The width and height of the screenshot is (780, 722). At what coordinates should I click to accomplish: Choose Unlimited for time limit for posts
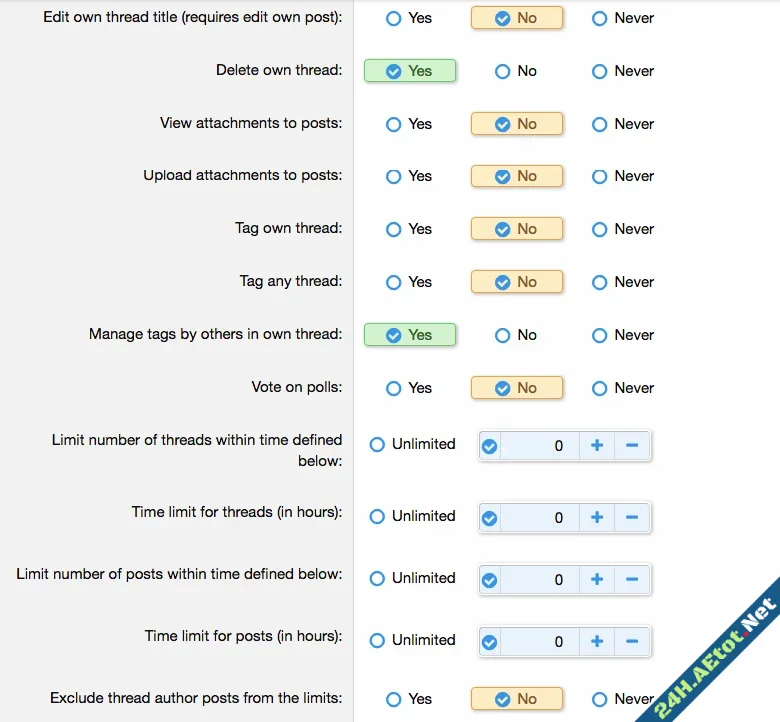click(378, 640)
